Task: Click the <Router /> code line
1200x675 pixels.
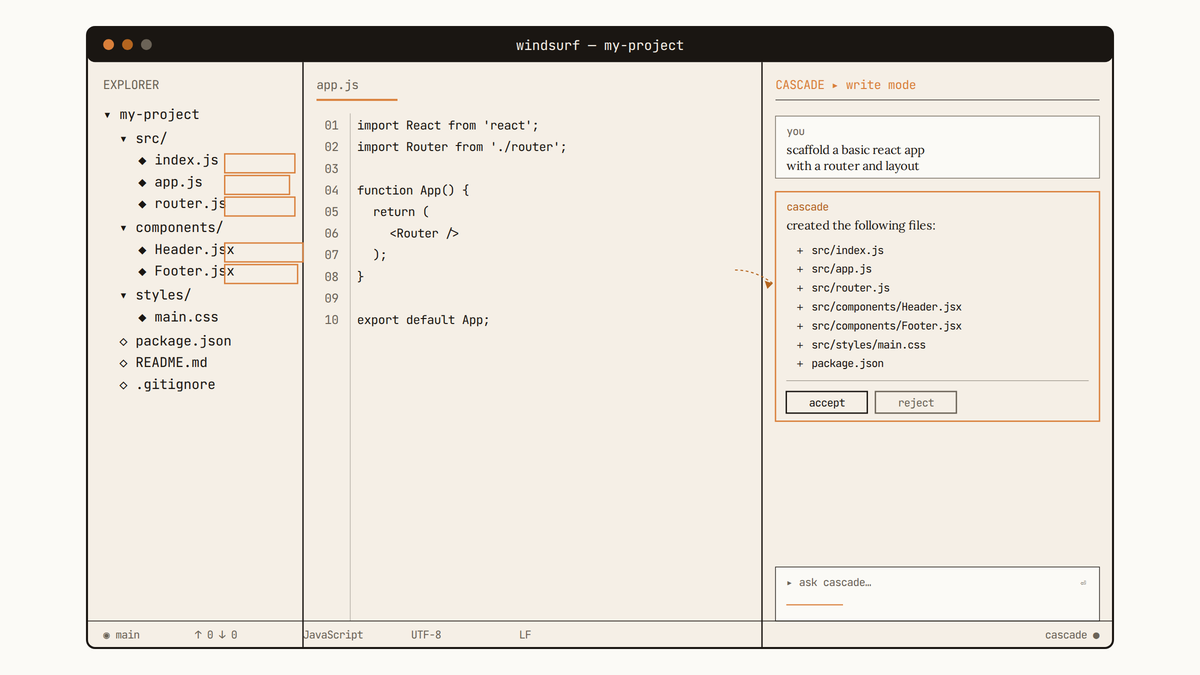Action: coord(424,234)
